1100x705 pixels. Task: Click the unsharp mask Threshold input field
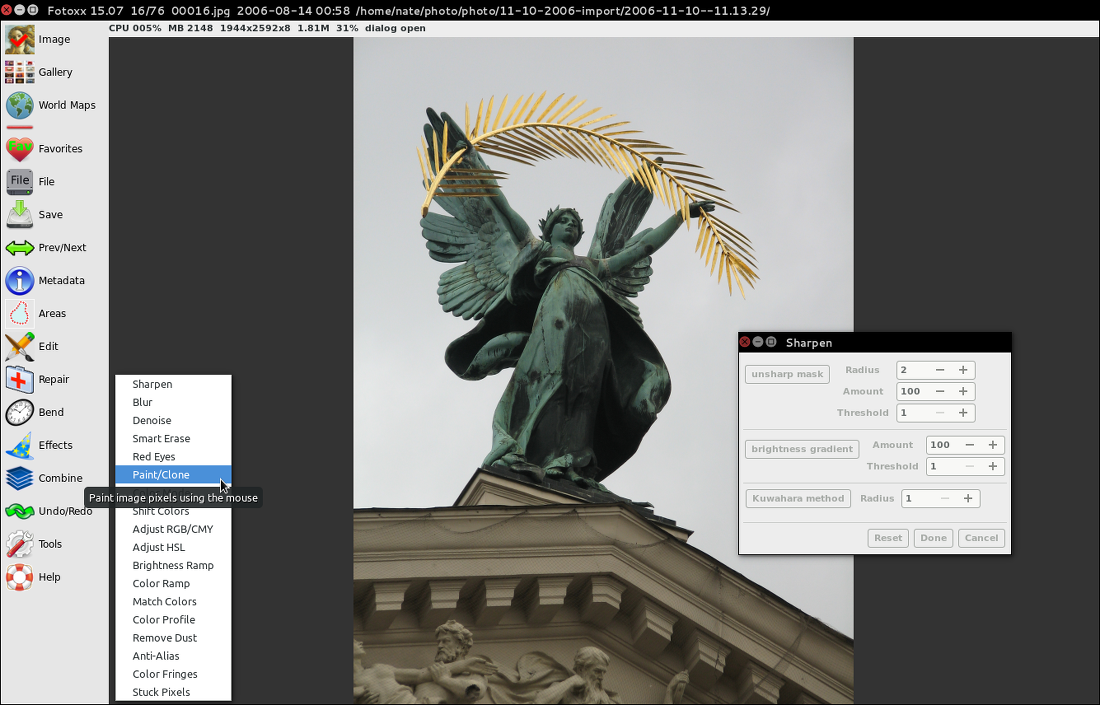tap(913, 413)
